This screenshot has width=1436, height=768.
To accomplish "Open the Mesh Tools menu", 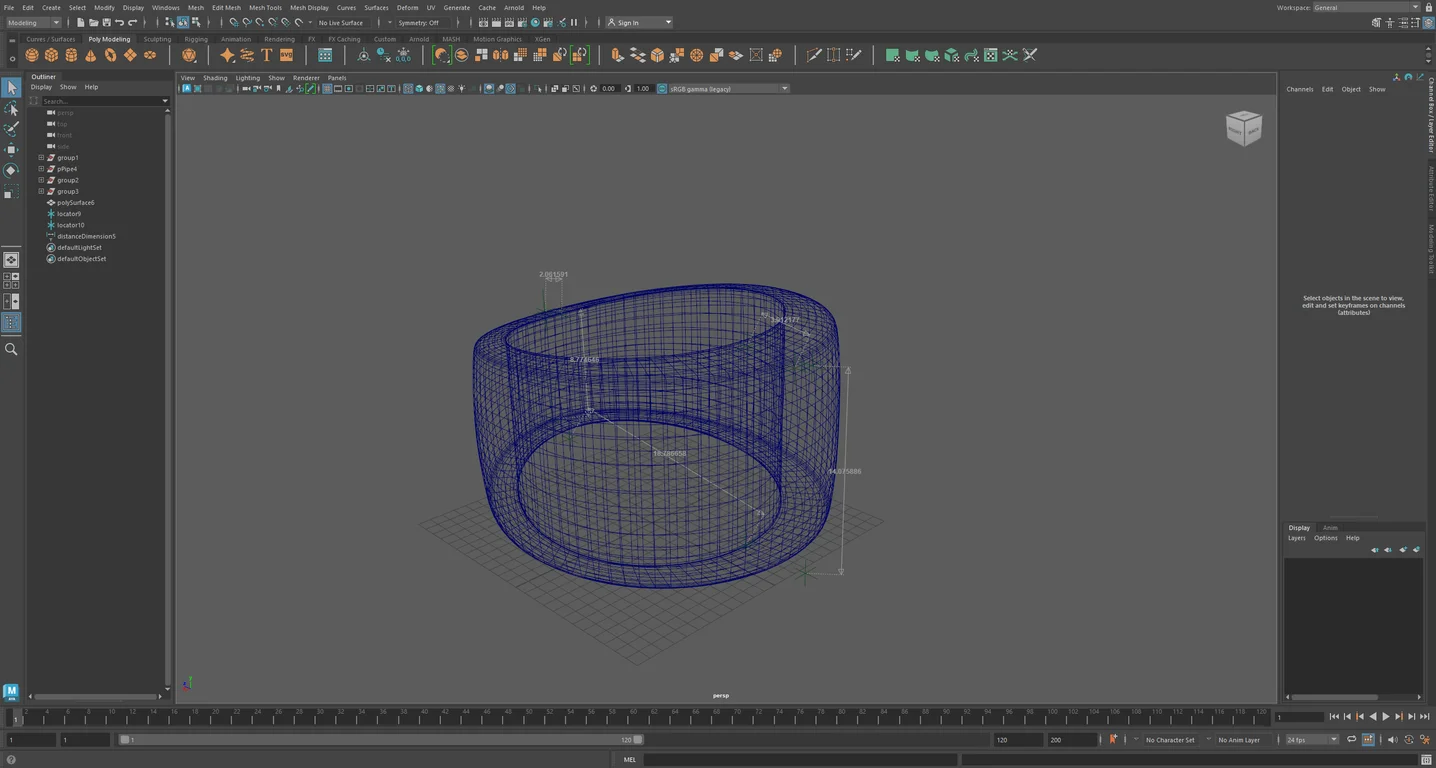I will [x=265, y=7].
